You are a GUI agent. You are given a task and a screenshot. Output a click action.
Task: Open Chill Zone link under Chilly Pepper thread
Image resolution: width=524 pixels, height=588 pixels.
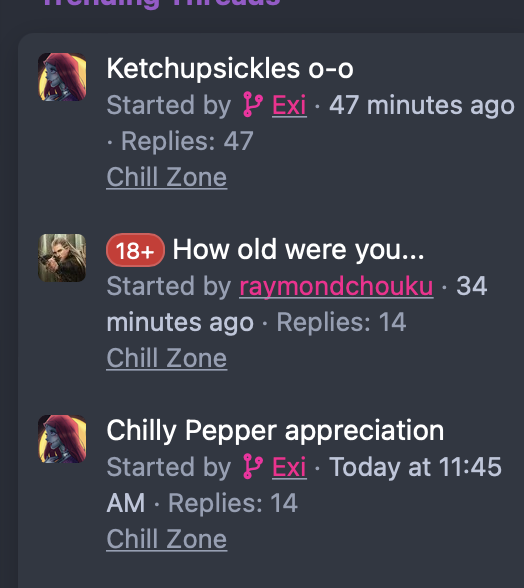pyautogui.click(x=167, y=539)
